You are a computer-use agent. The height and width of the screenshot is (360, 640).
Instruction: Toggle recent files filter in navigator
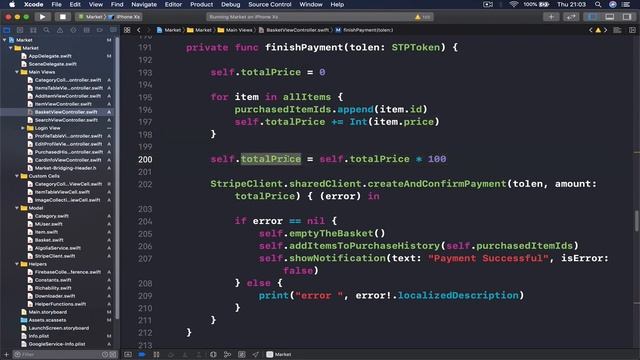tap(105, 355)
